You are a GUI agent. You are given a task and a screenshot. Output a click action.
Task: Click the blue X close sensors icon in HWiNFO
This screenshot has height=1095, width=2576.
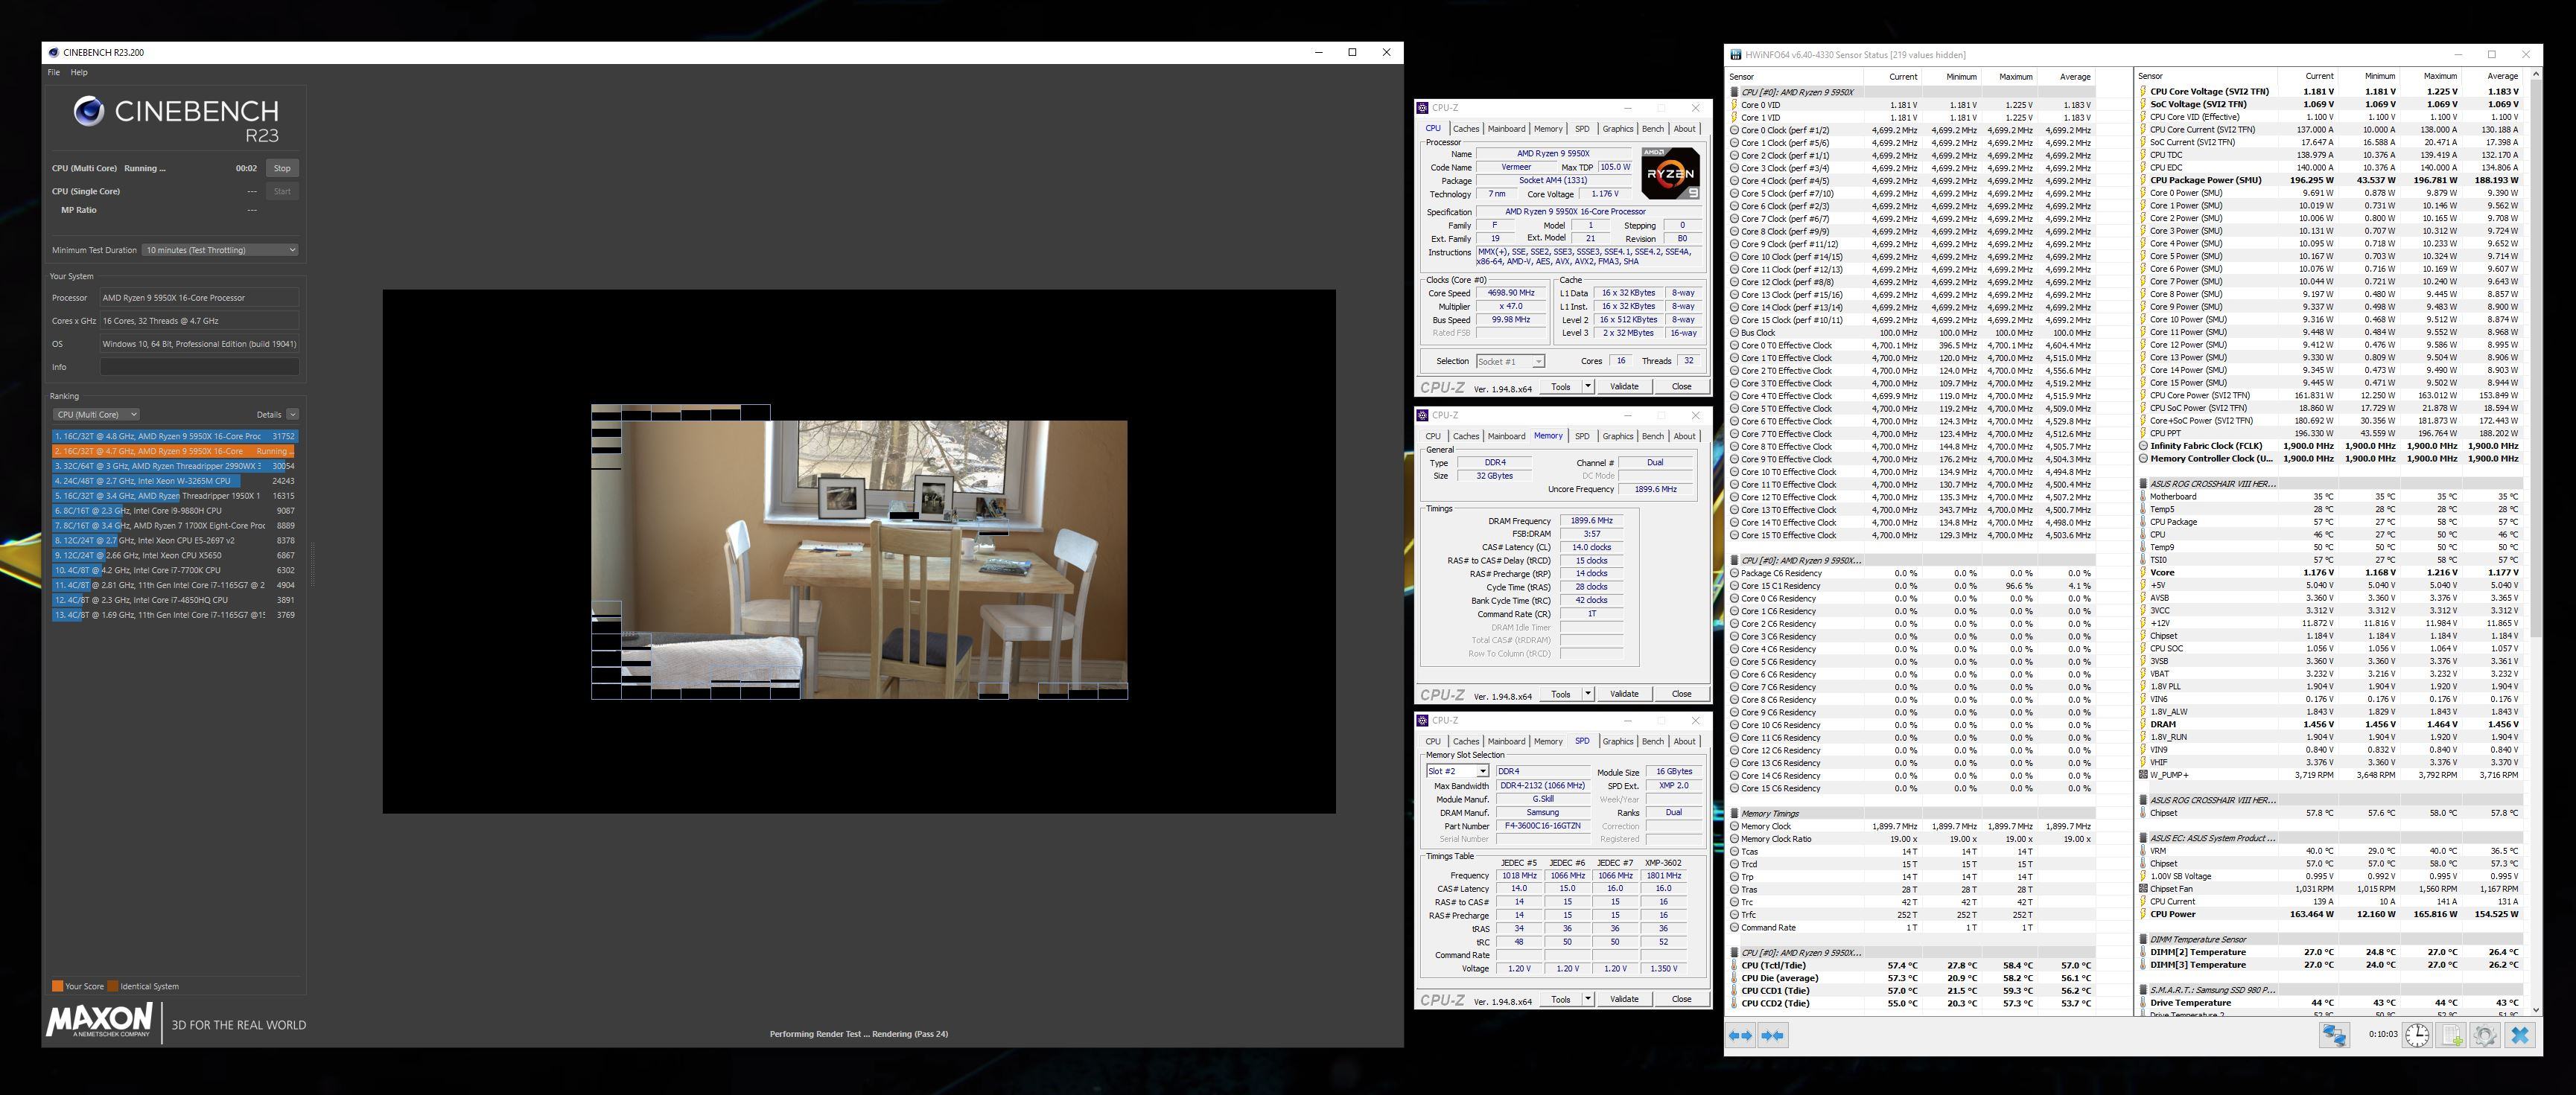2520,1035
